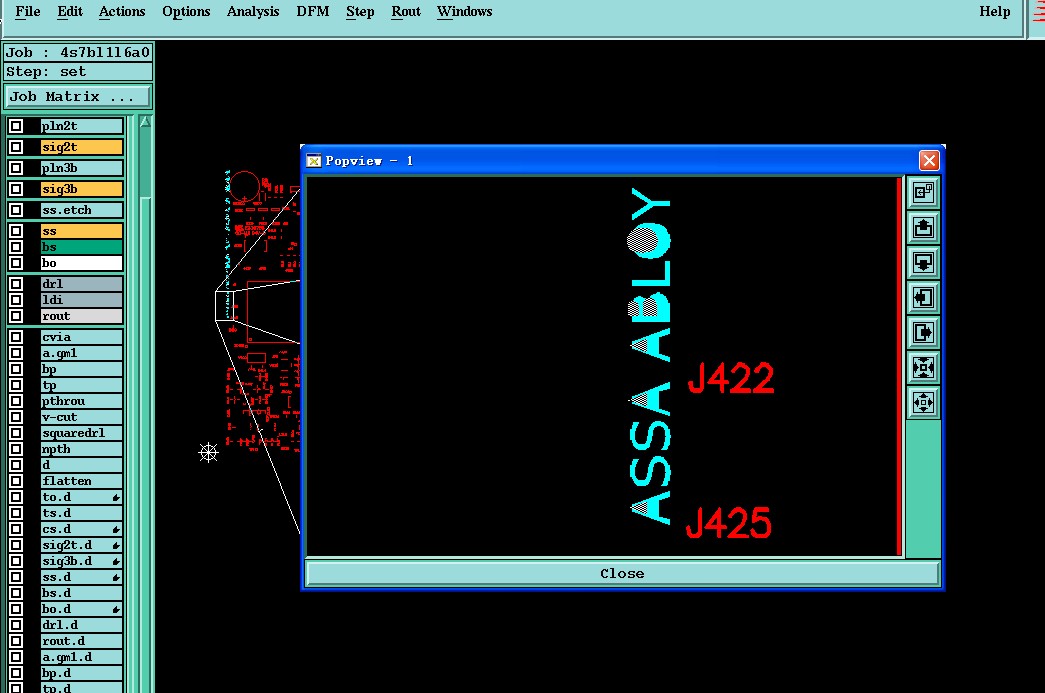Select the ldi layer name
Image resolution: width=1045 pixels, height=693 pixels.
(82, 300)
